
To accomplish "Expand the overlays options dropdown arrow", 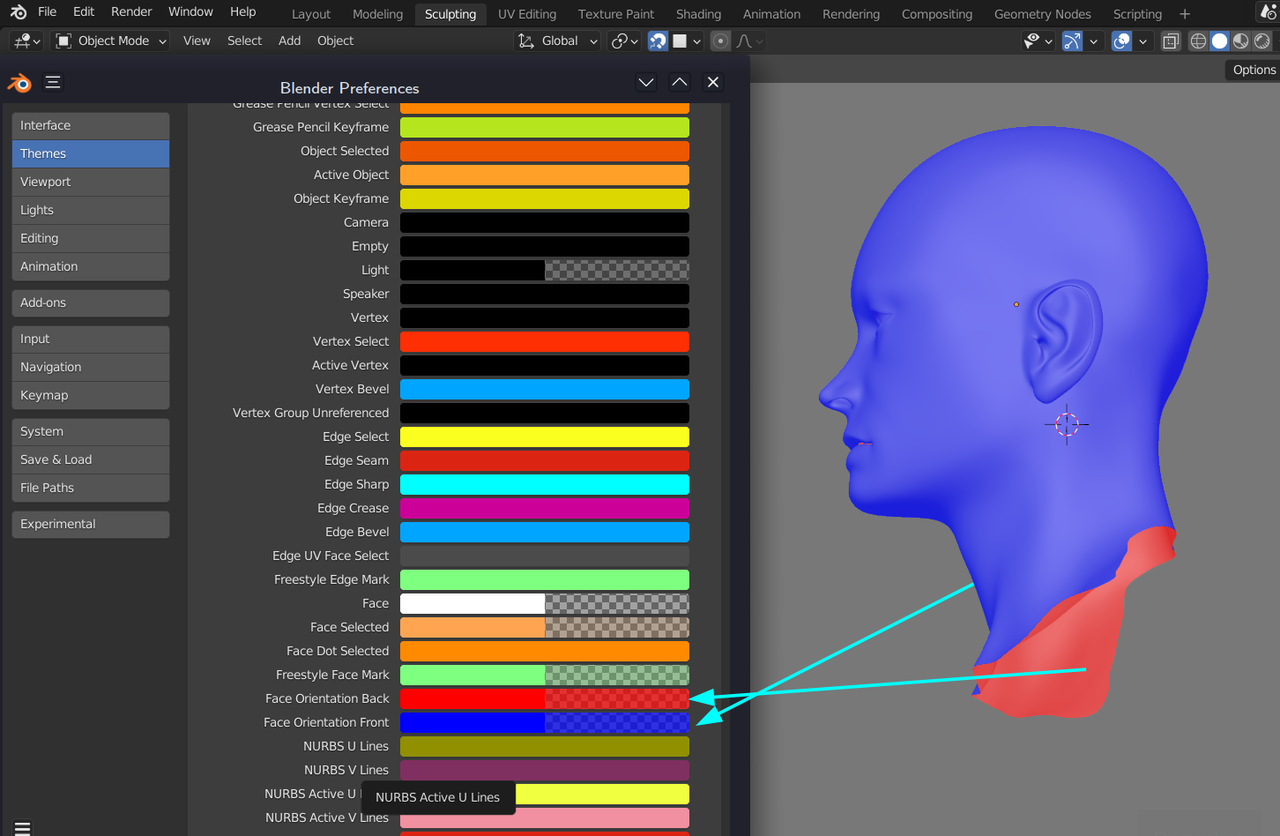I will coord(1143,41).
